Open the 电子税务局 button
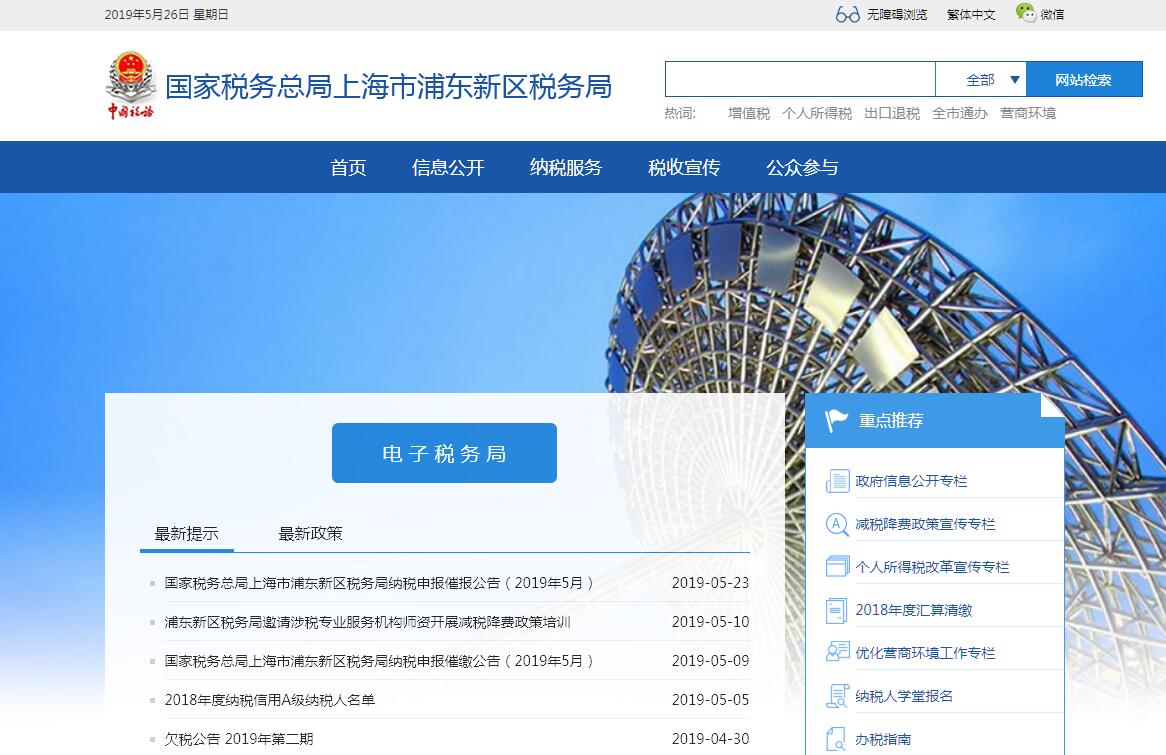 (x=444, y=453)
